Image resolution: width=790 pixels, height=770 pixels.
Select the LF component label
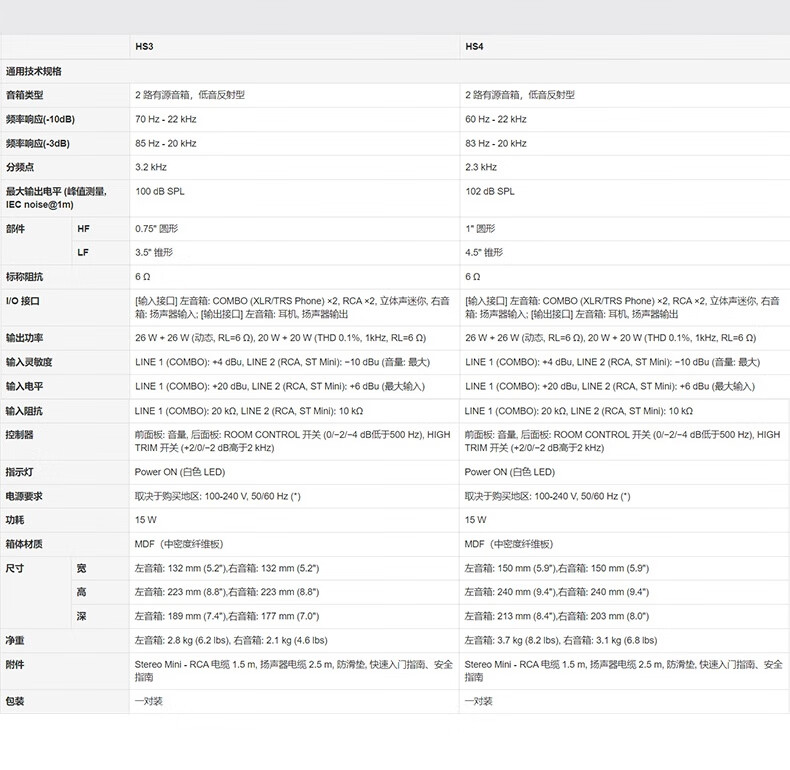(83, 252)
